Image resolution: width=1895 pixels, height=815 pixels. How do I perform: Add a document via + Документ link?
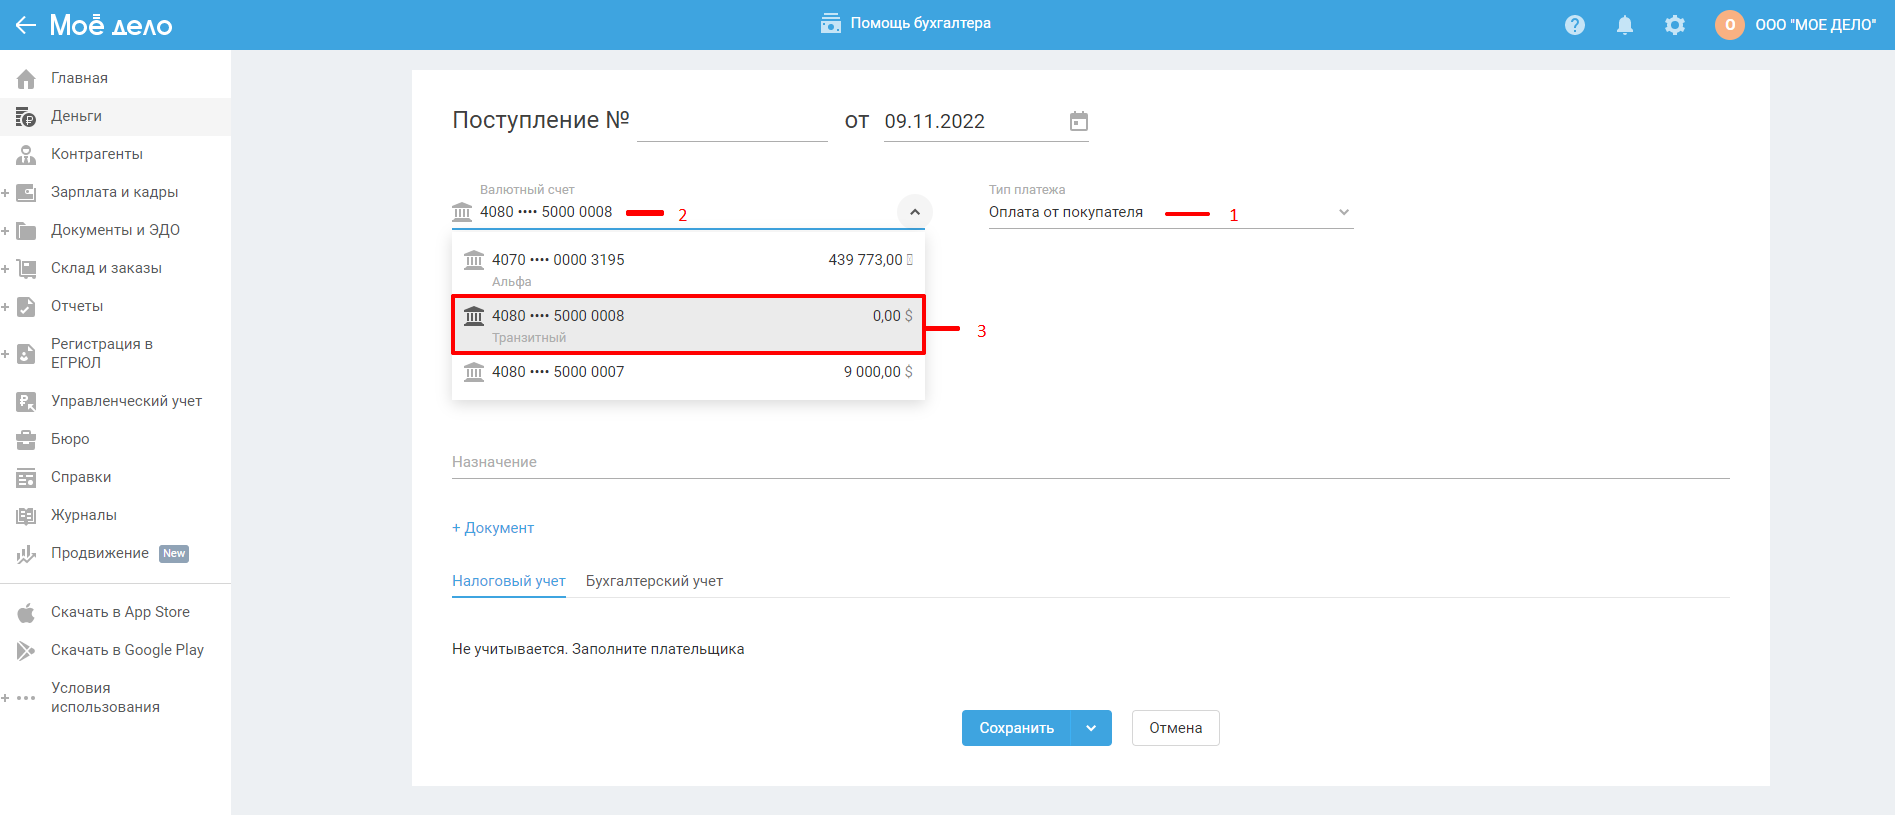pyautogui.click(x=493, y=528)
